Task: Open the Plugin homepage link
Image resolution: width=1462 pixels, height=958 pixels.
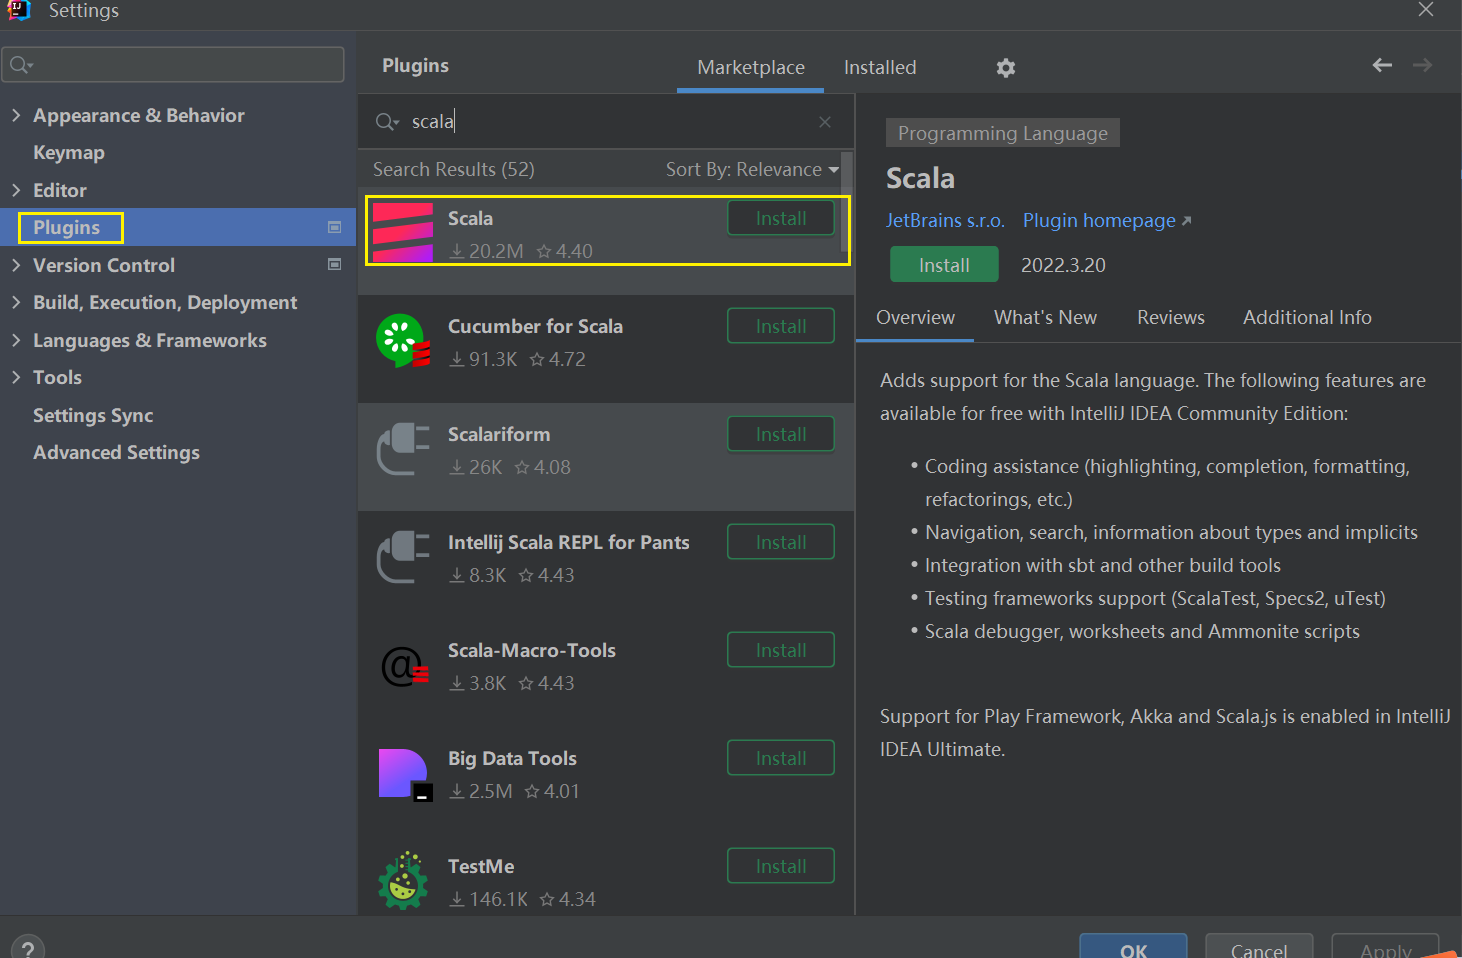Action: 1107,220
